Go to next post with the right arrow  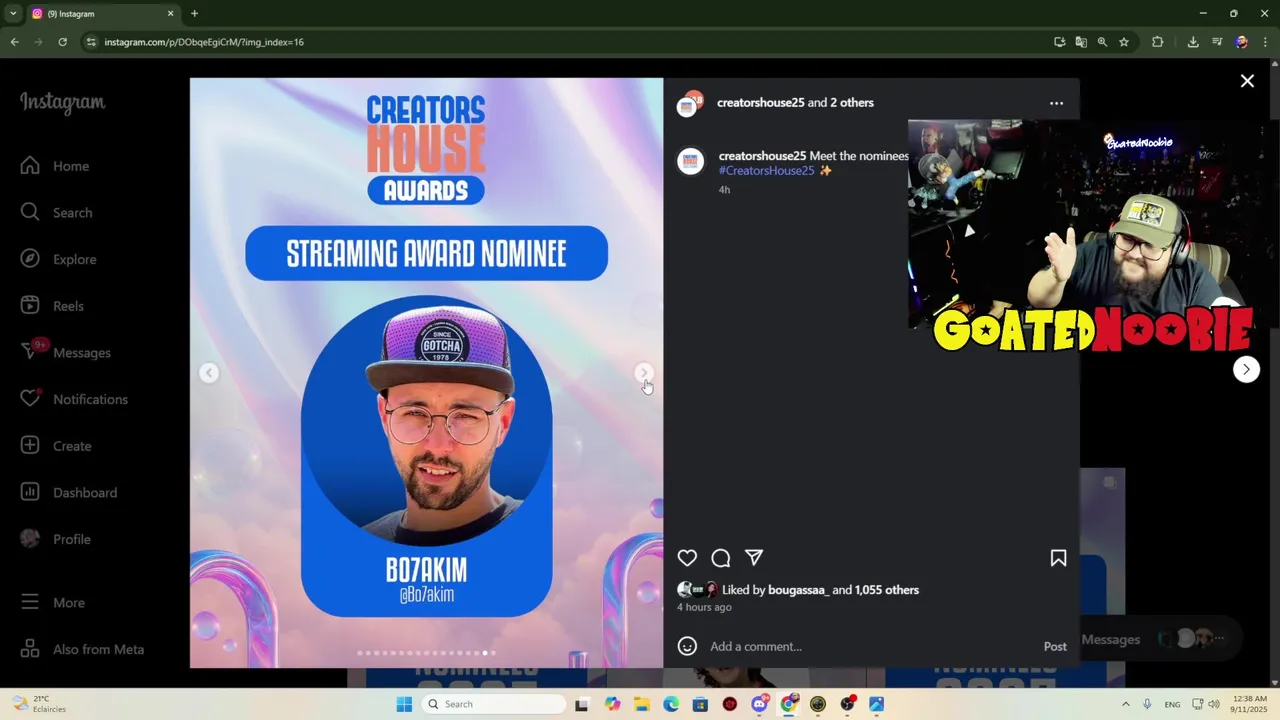pyautogui.click(x=1246, y=369)
